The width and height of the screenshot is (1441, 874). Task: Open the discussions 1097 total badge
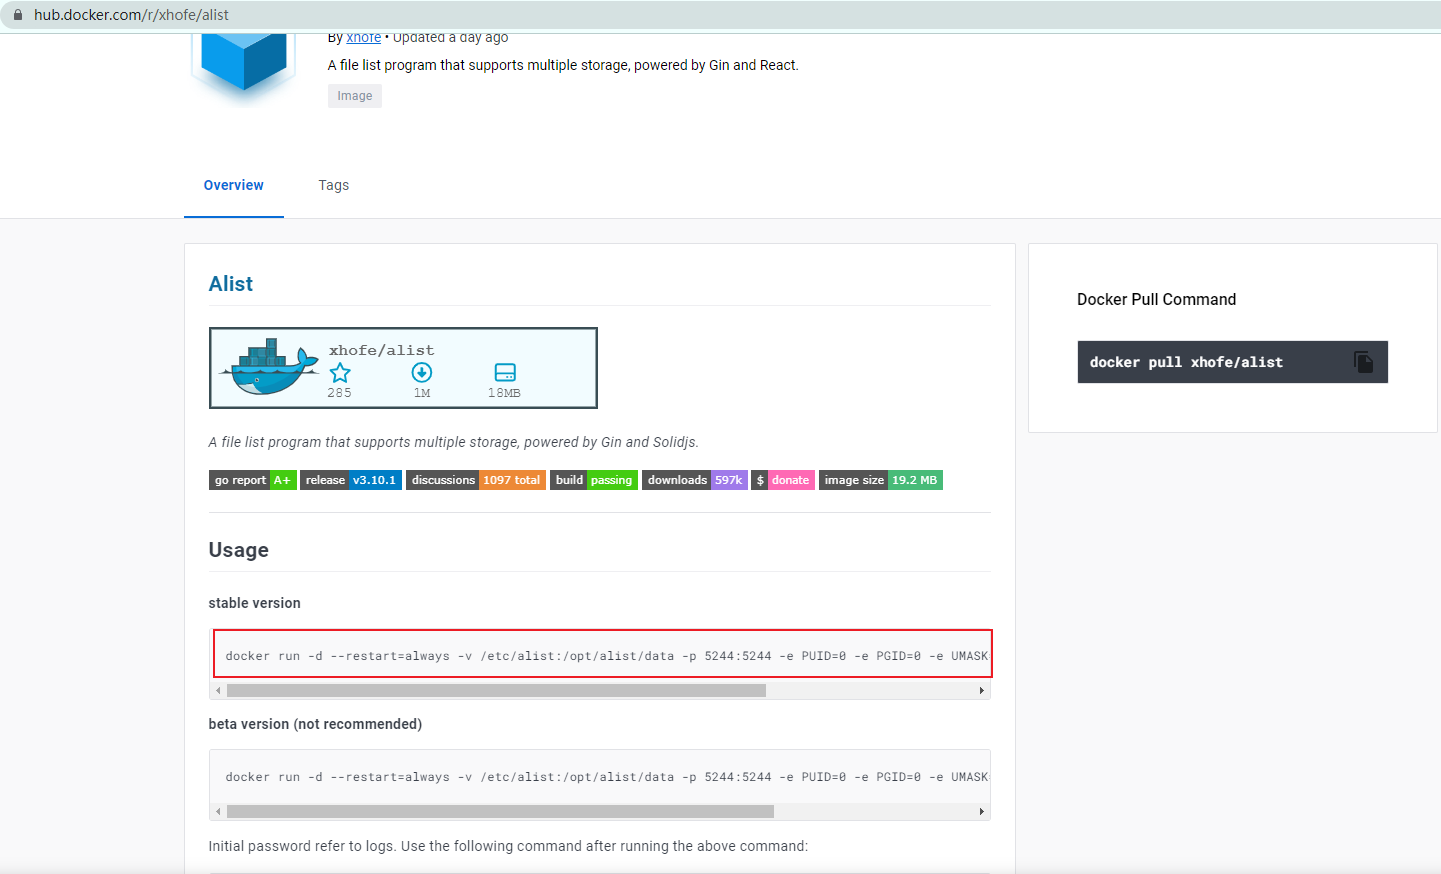[x=476, y=480]
